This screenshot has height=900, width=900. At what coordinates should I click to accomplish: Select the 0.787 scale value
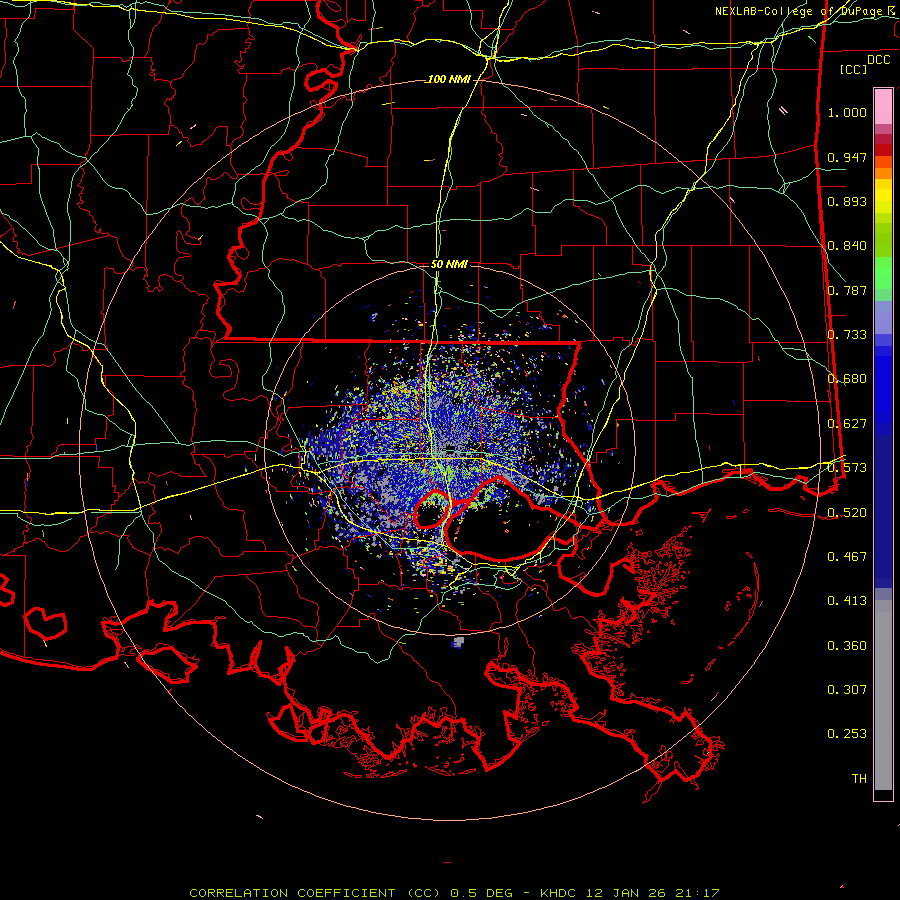847,290
